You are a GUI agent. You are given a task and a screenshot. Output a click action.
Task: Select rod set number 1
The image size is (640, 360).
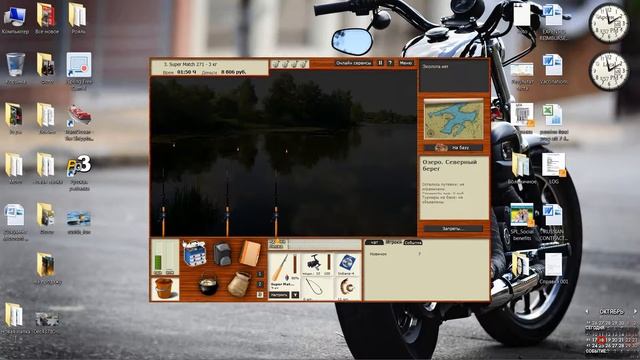pyautogui.click(x=260, y=274)
